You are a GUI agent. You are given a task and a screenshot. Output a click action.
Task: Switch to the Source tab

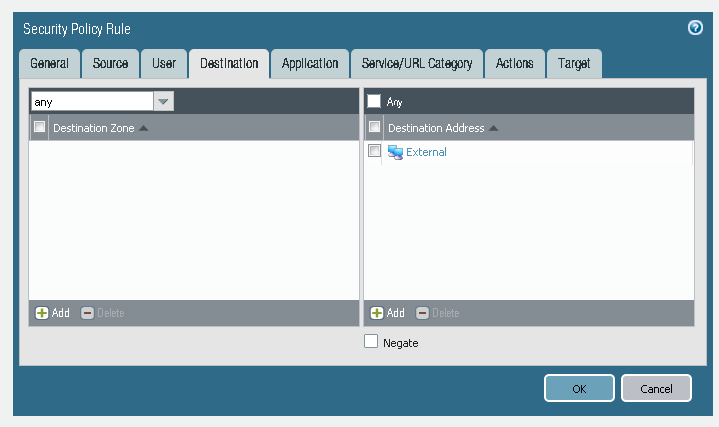[111, 63]
